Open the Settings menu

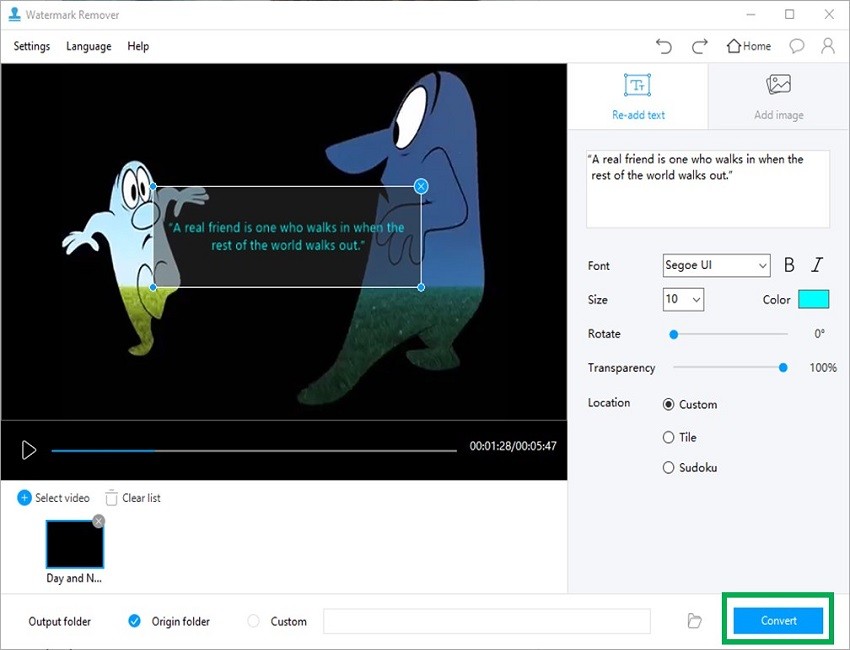click(x=31, y=46)
